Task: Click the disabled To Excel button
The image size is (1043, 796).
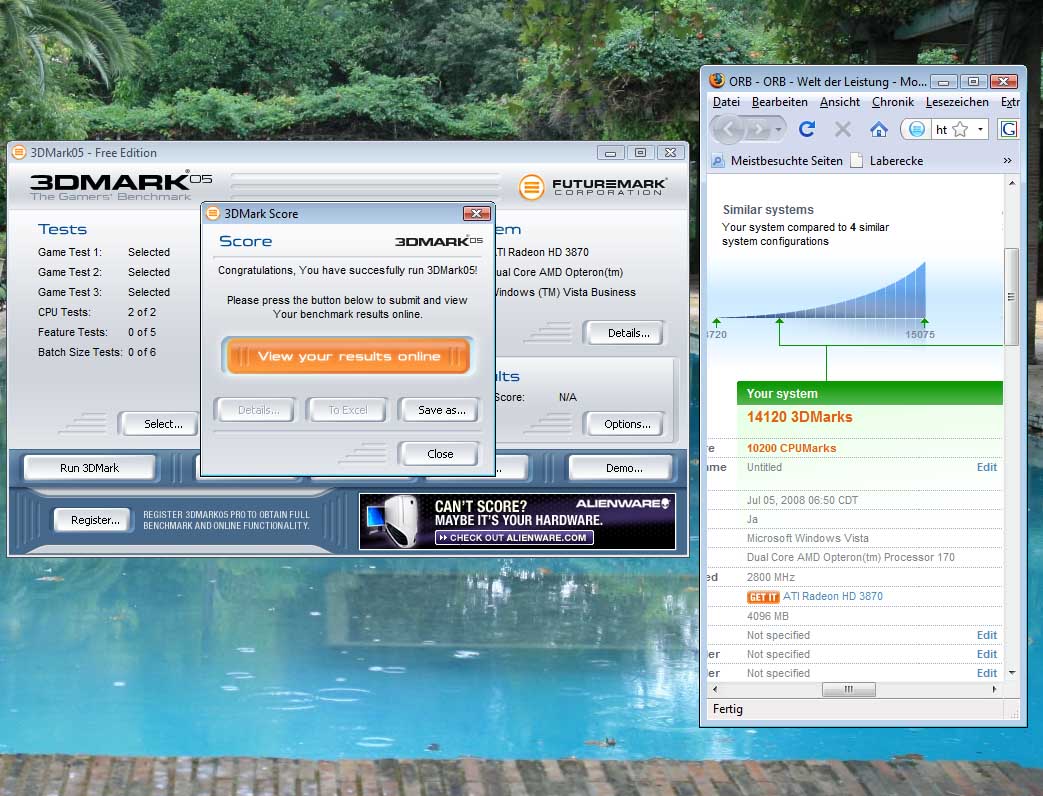Action: [x=347, y=410]
